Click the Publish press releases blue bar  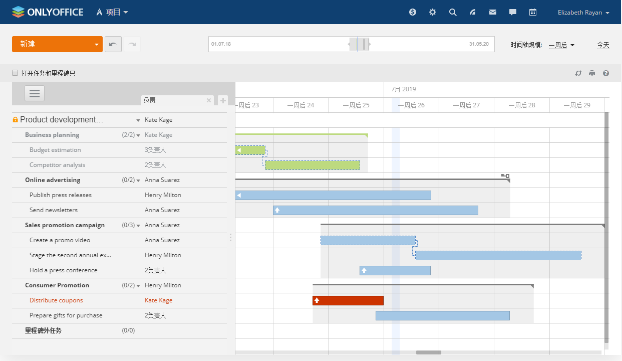point(333,195)
